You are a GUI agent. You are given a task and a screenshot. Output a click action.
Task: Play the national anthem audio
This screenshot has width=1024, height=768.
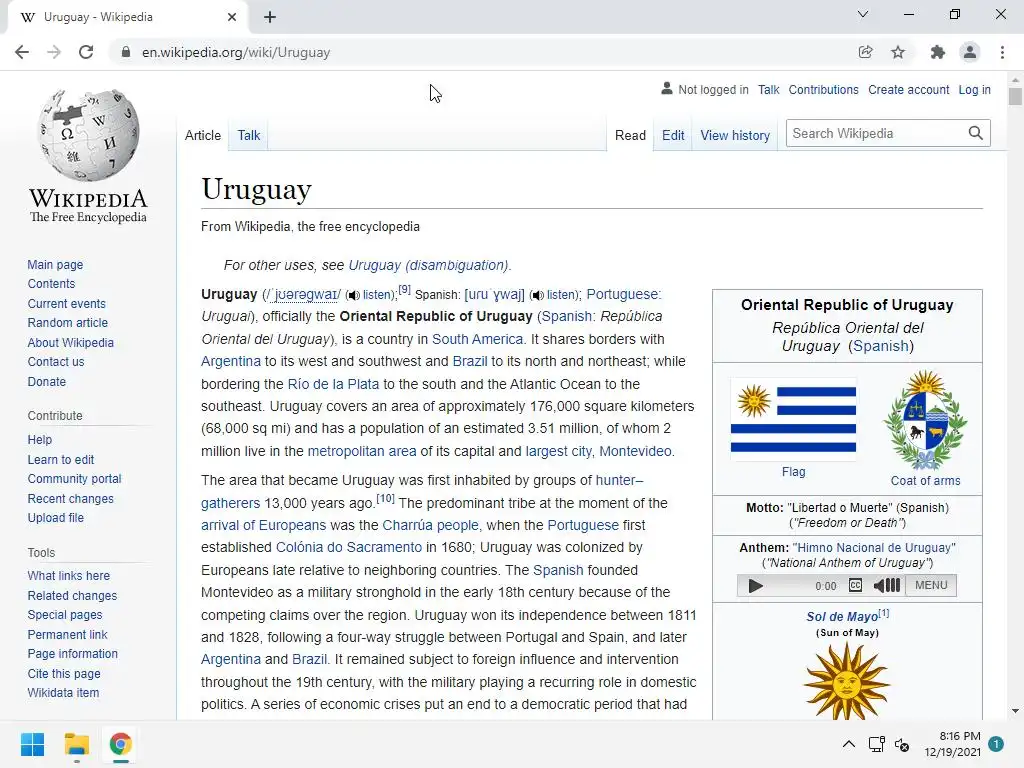[756, 586]
